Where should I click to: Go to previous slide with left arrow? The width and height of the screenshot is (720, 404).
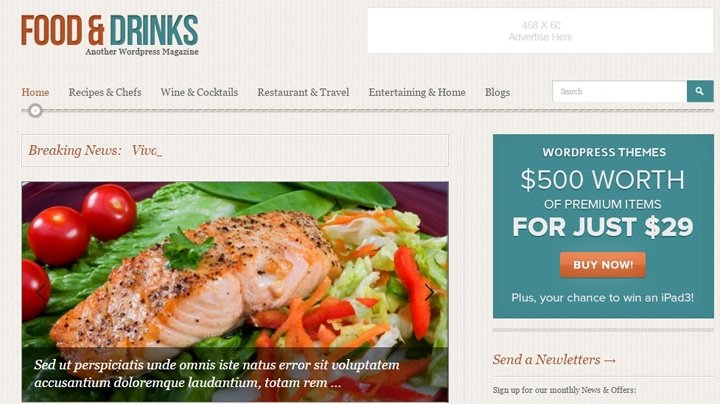click(x=41, y=292)
